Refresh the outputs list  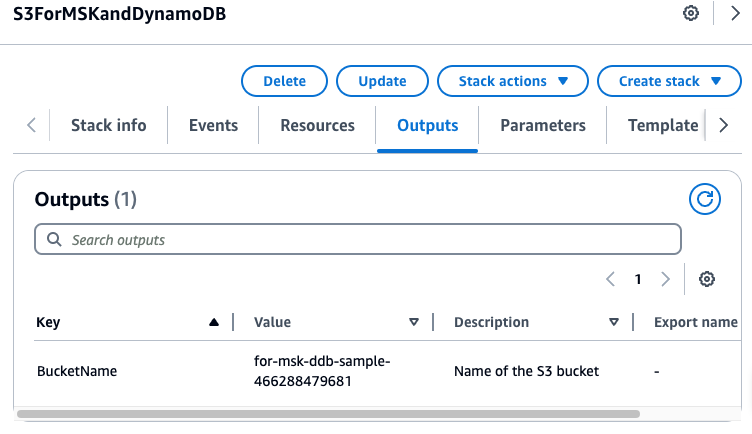(705, 199)
